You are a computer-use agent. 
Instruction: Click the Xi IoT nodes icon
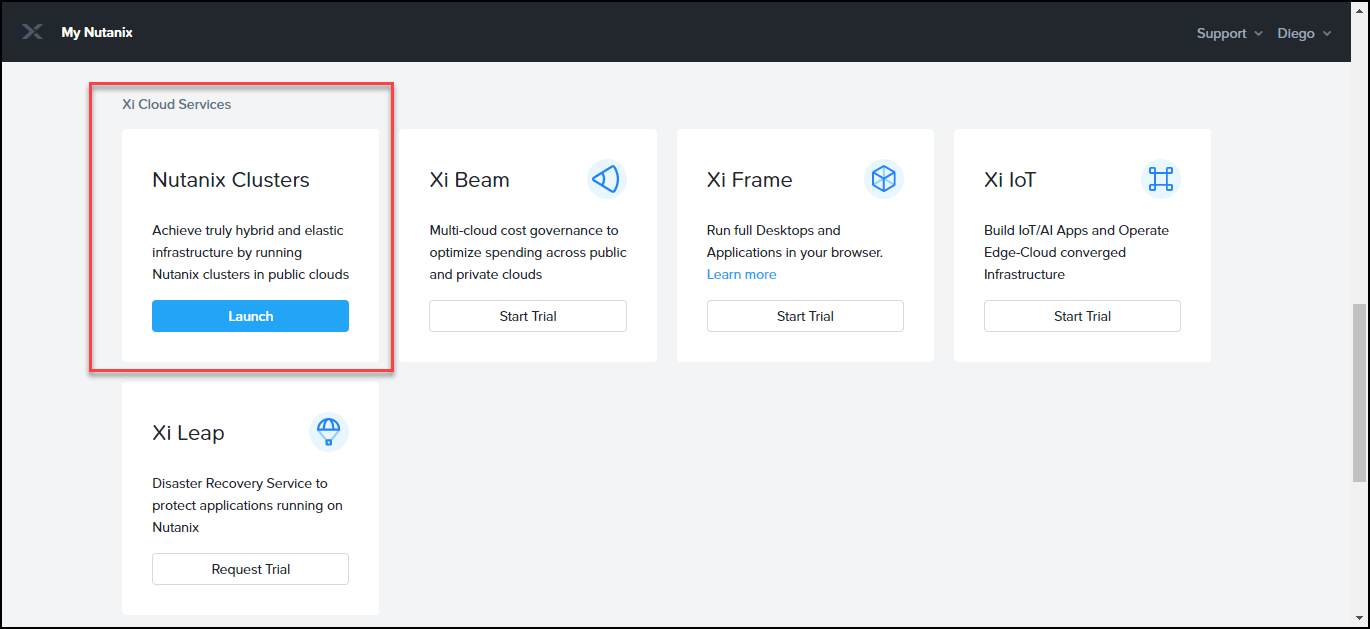1160,180
